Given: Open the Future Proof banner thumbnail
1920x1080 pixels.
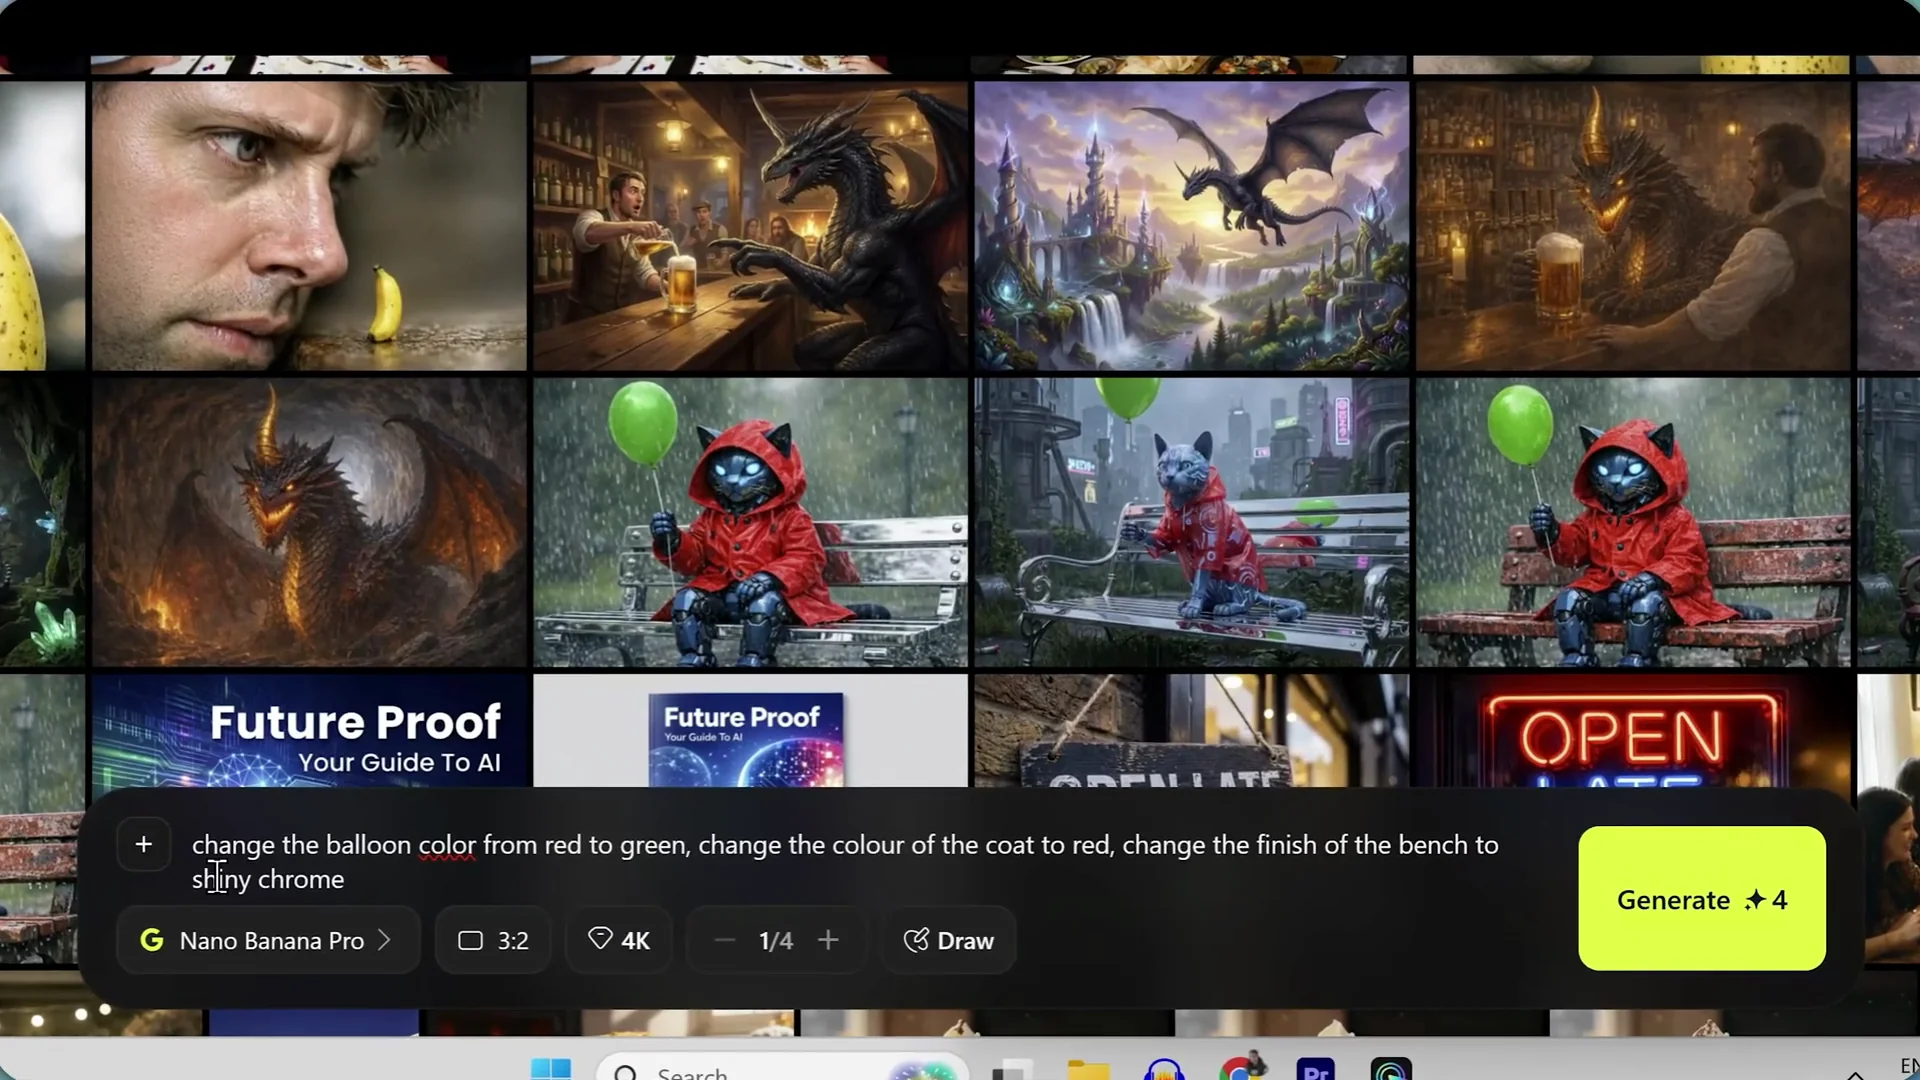Looking at the screenshot, I should click(x=309, y=732).
